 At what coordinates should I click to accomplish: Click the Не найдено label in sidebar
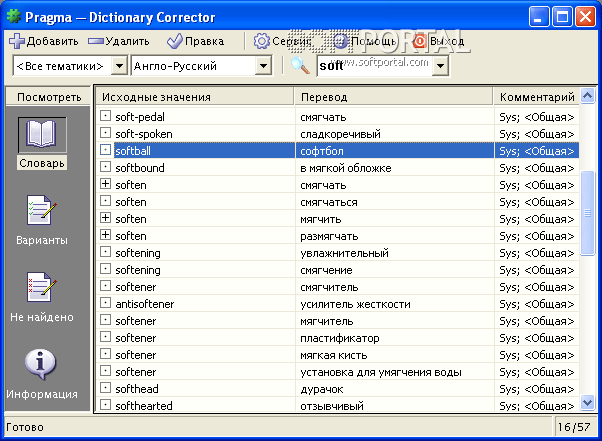click(42, 317)
